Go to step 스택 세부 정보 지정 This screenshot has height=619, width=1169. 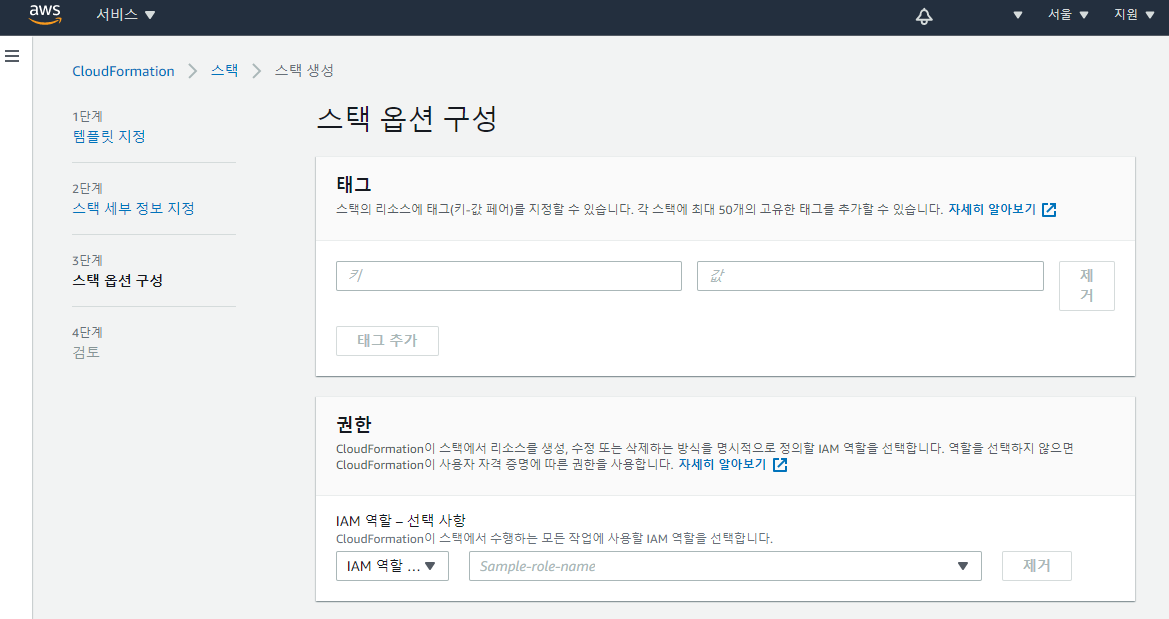click(x=133, y=208)
